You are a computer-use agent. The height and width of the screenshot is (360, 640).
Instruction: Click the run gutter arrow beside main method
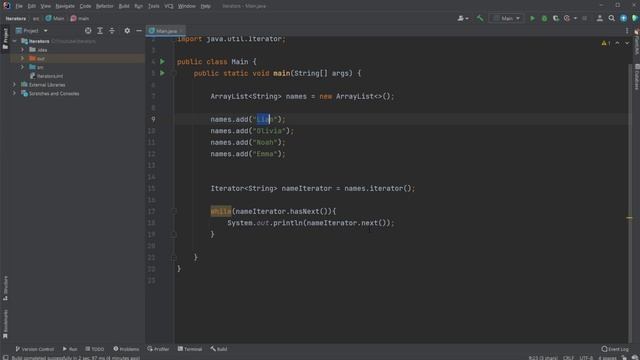(x=162, y=73)
